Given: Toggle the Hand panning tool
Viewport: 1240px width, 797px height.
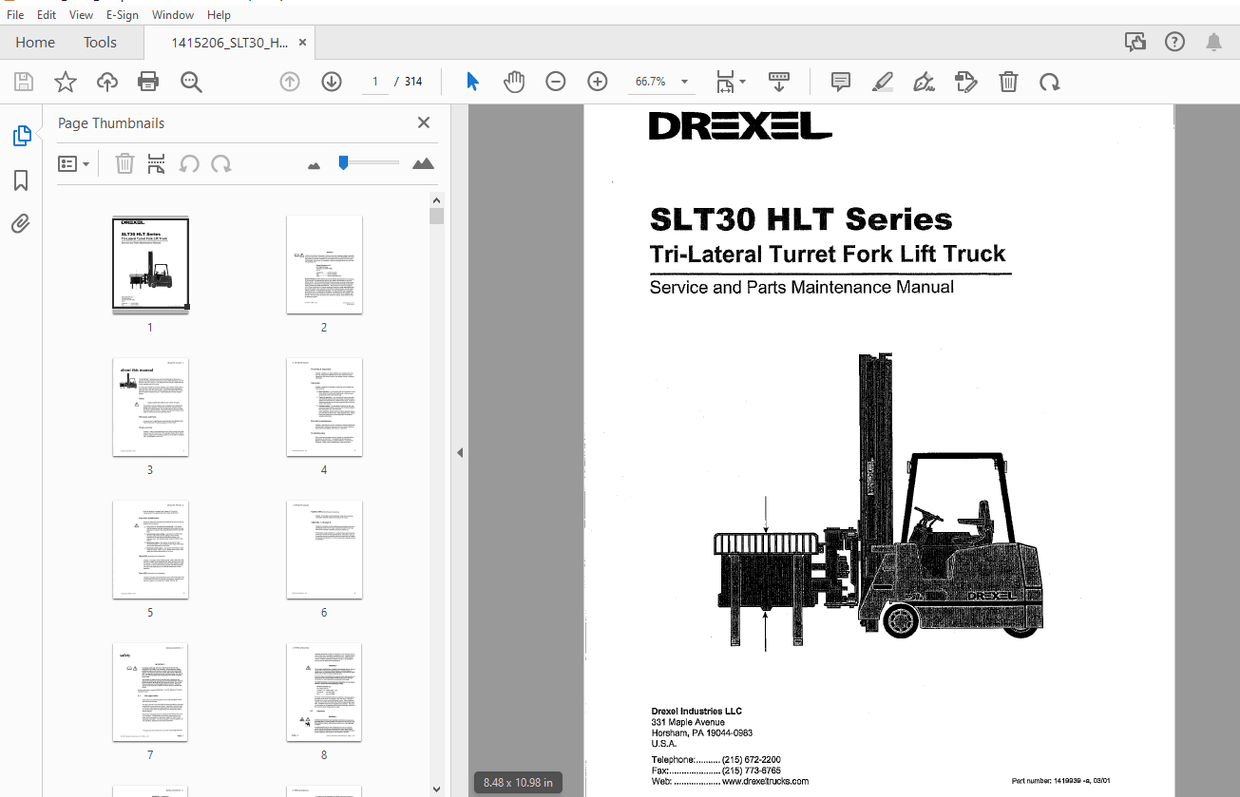Looking at the screenshot, I should coord(514,81).
